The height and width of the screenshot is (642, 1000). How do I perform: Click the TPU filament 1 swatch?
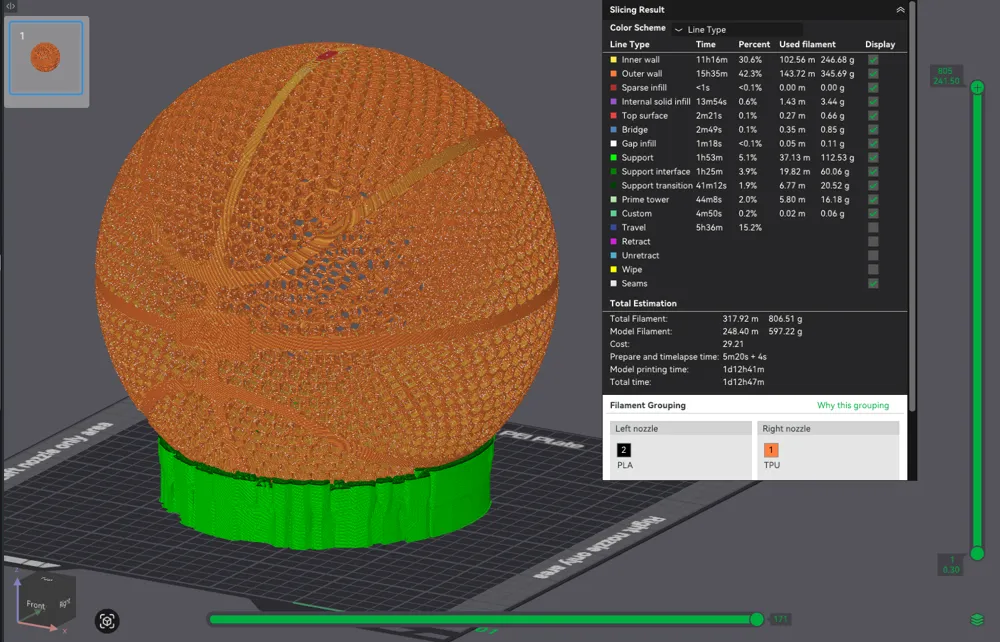coord(770,450)
